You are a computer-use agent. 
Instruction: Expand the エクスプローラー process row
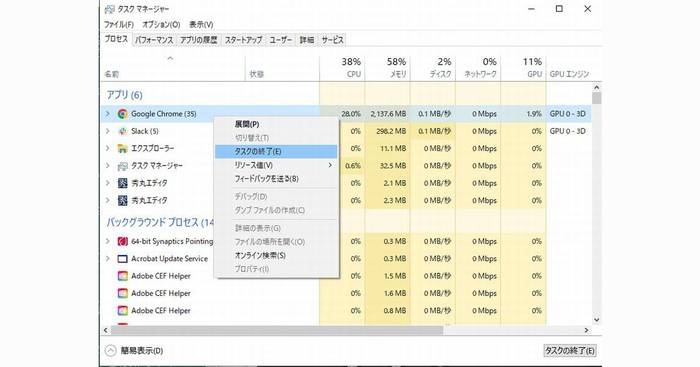(108, 148)
